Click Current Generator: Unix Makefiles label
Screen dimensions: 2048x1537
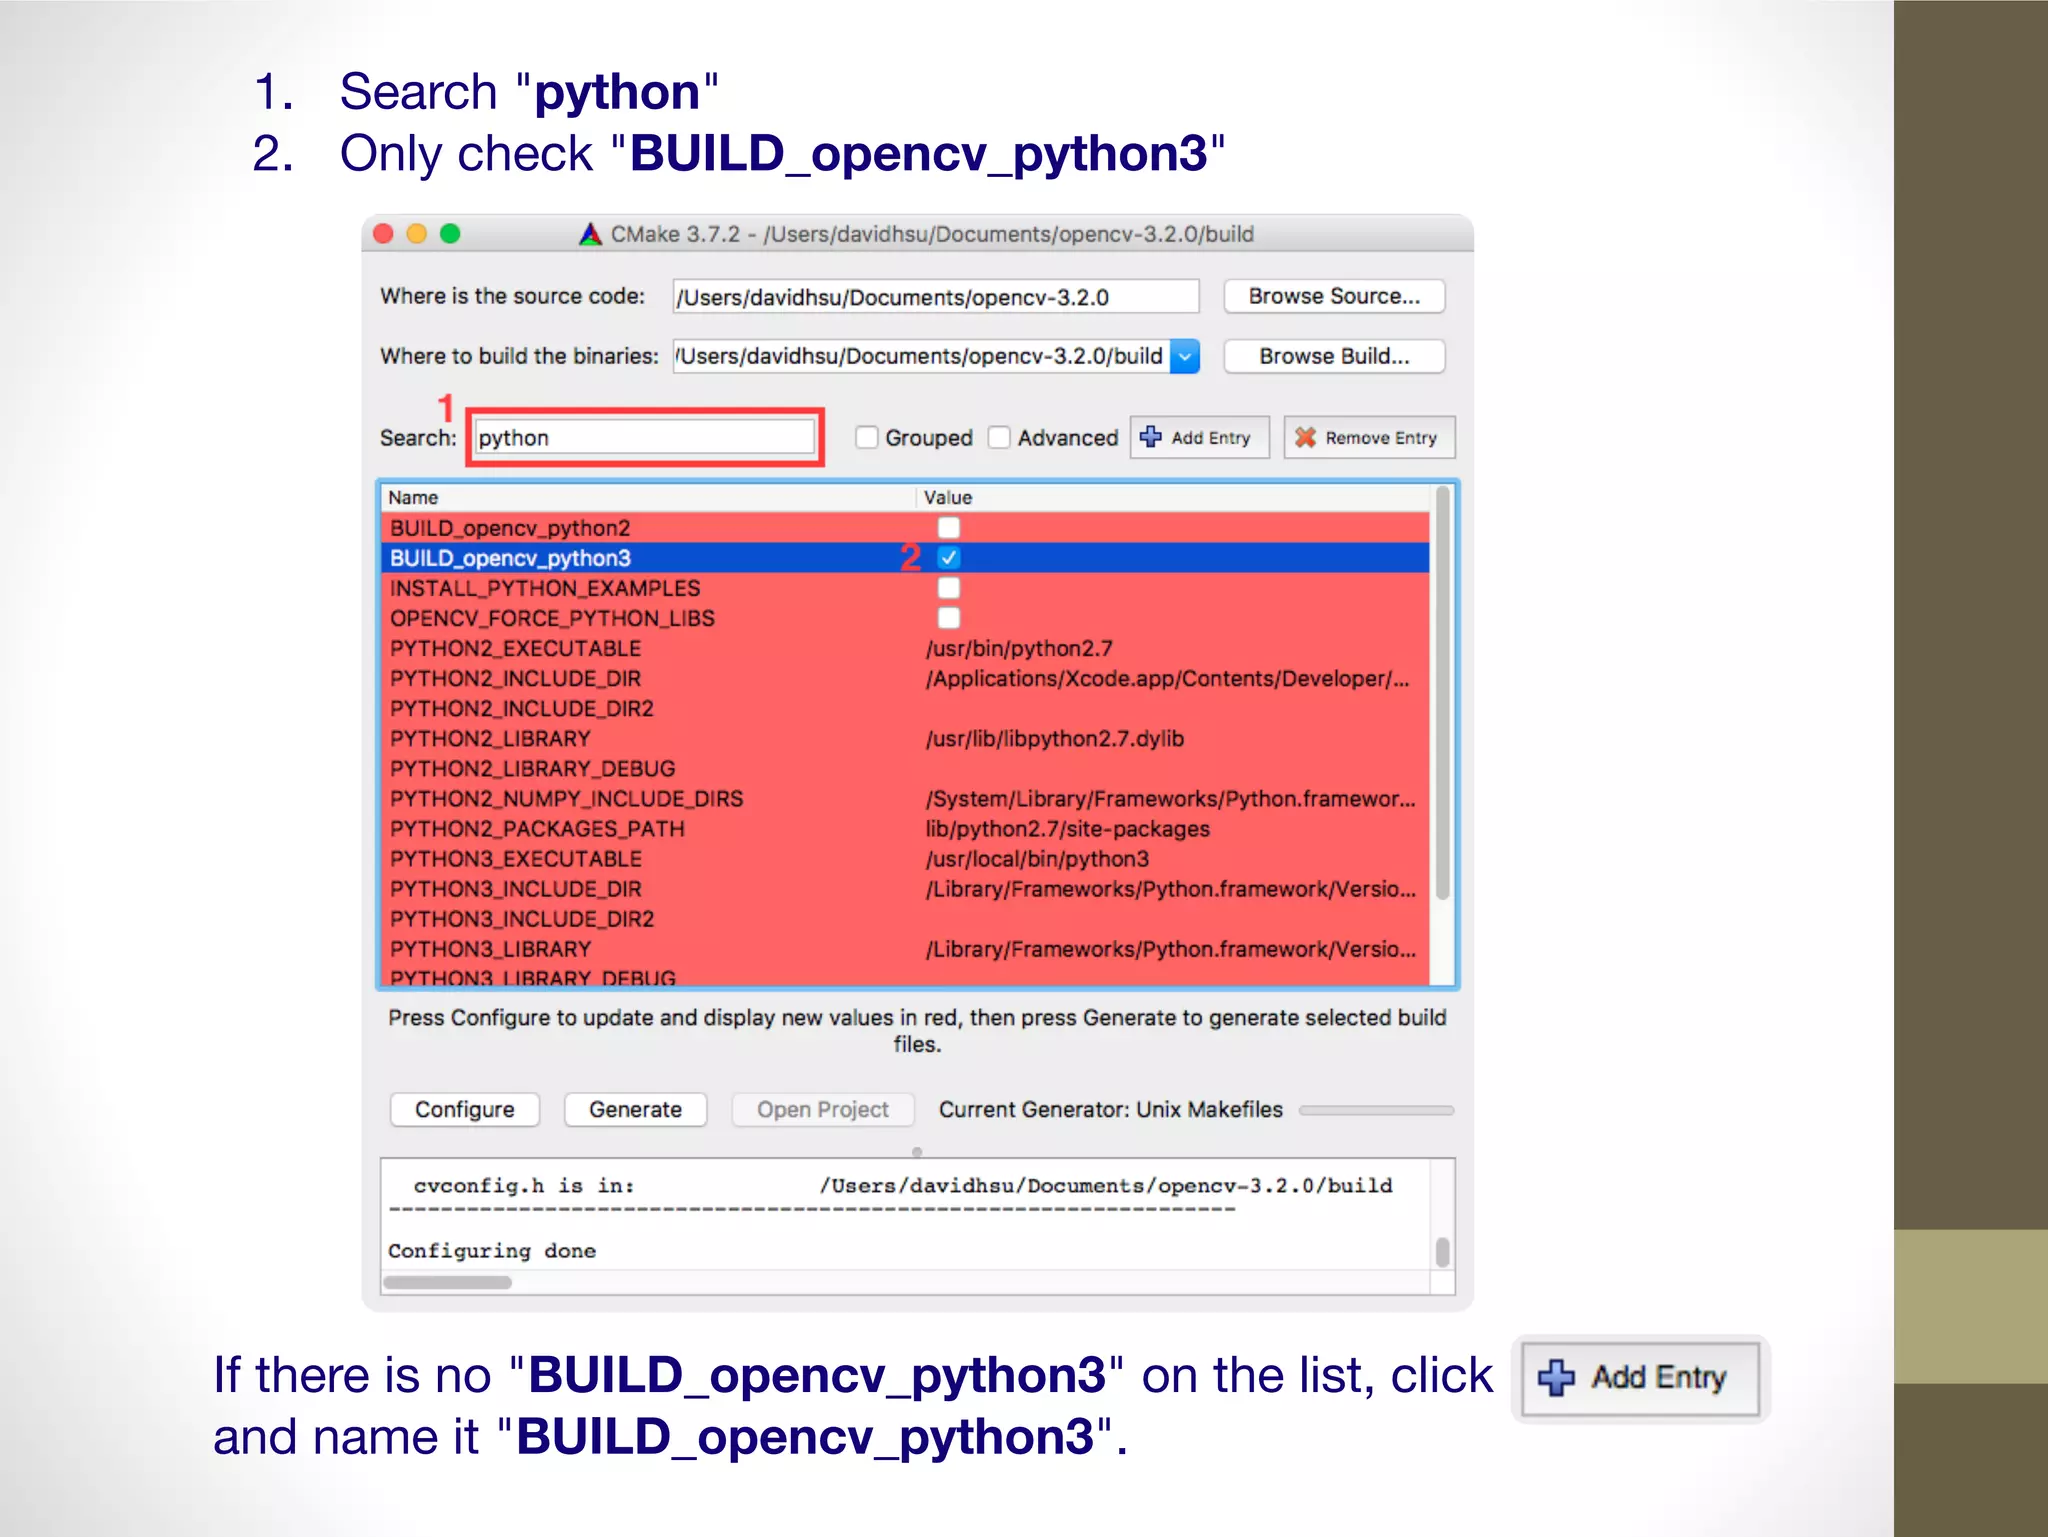(1110, 1110)
